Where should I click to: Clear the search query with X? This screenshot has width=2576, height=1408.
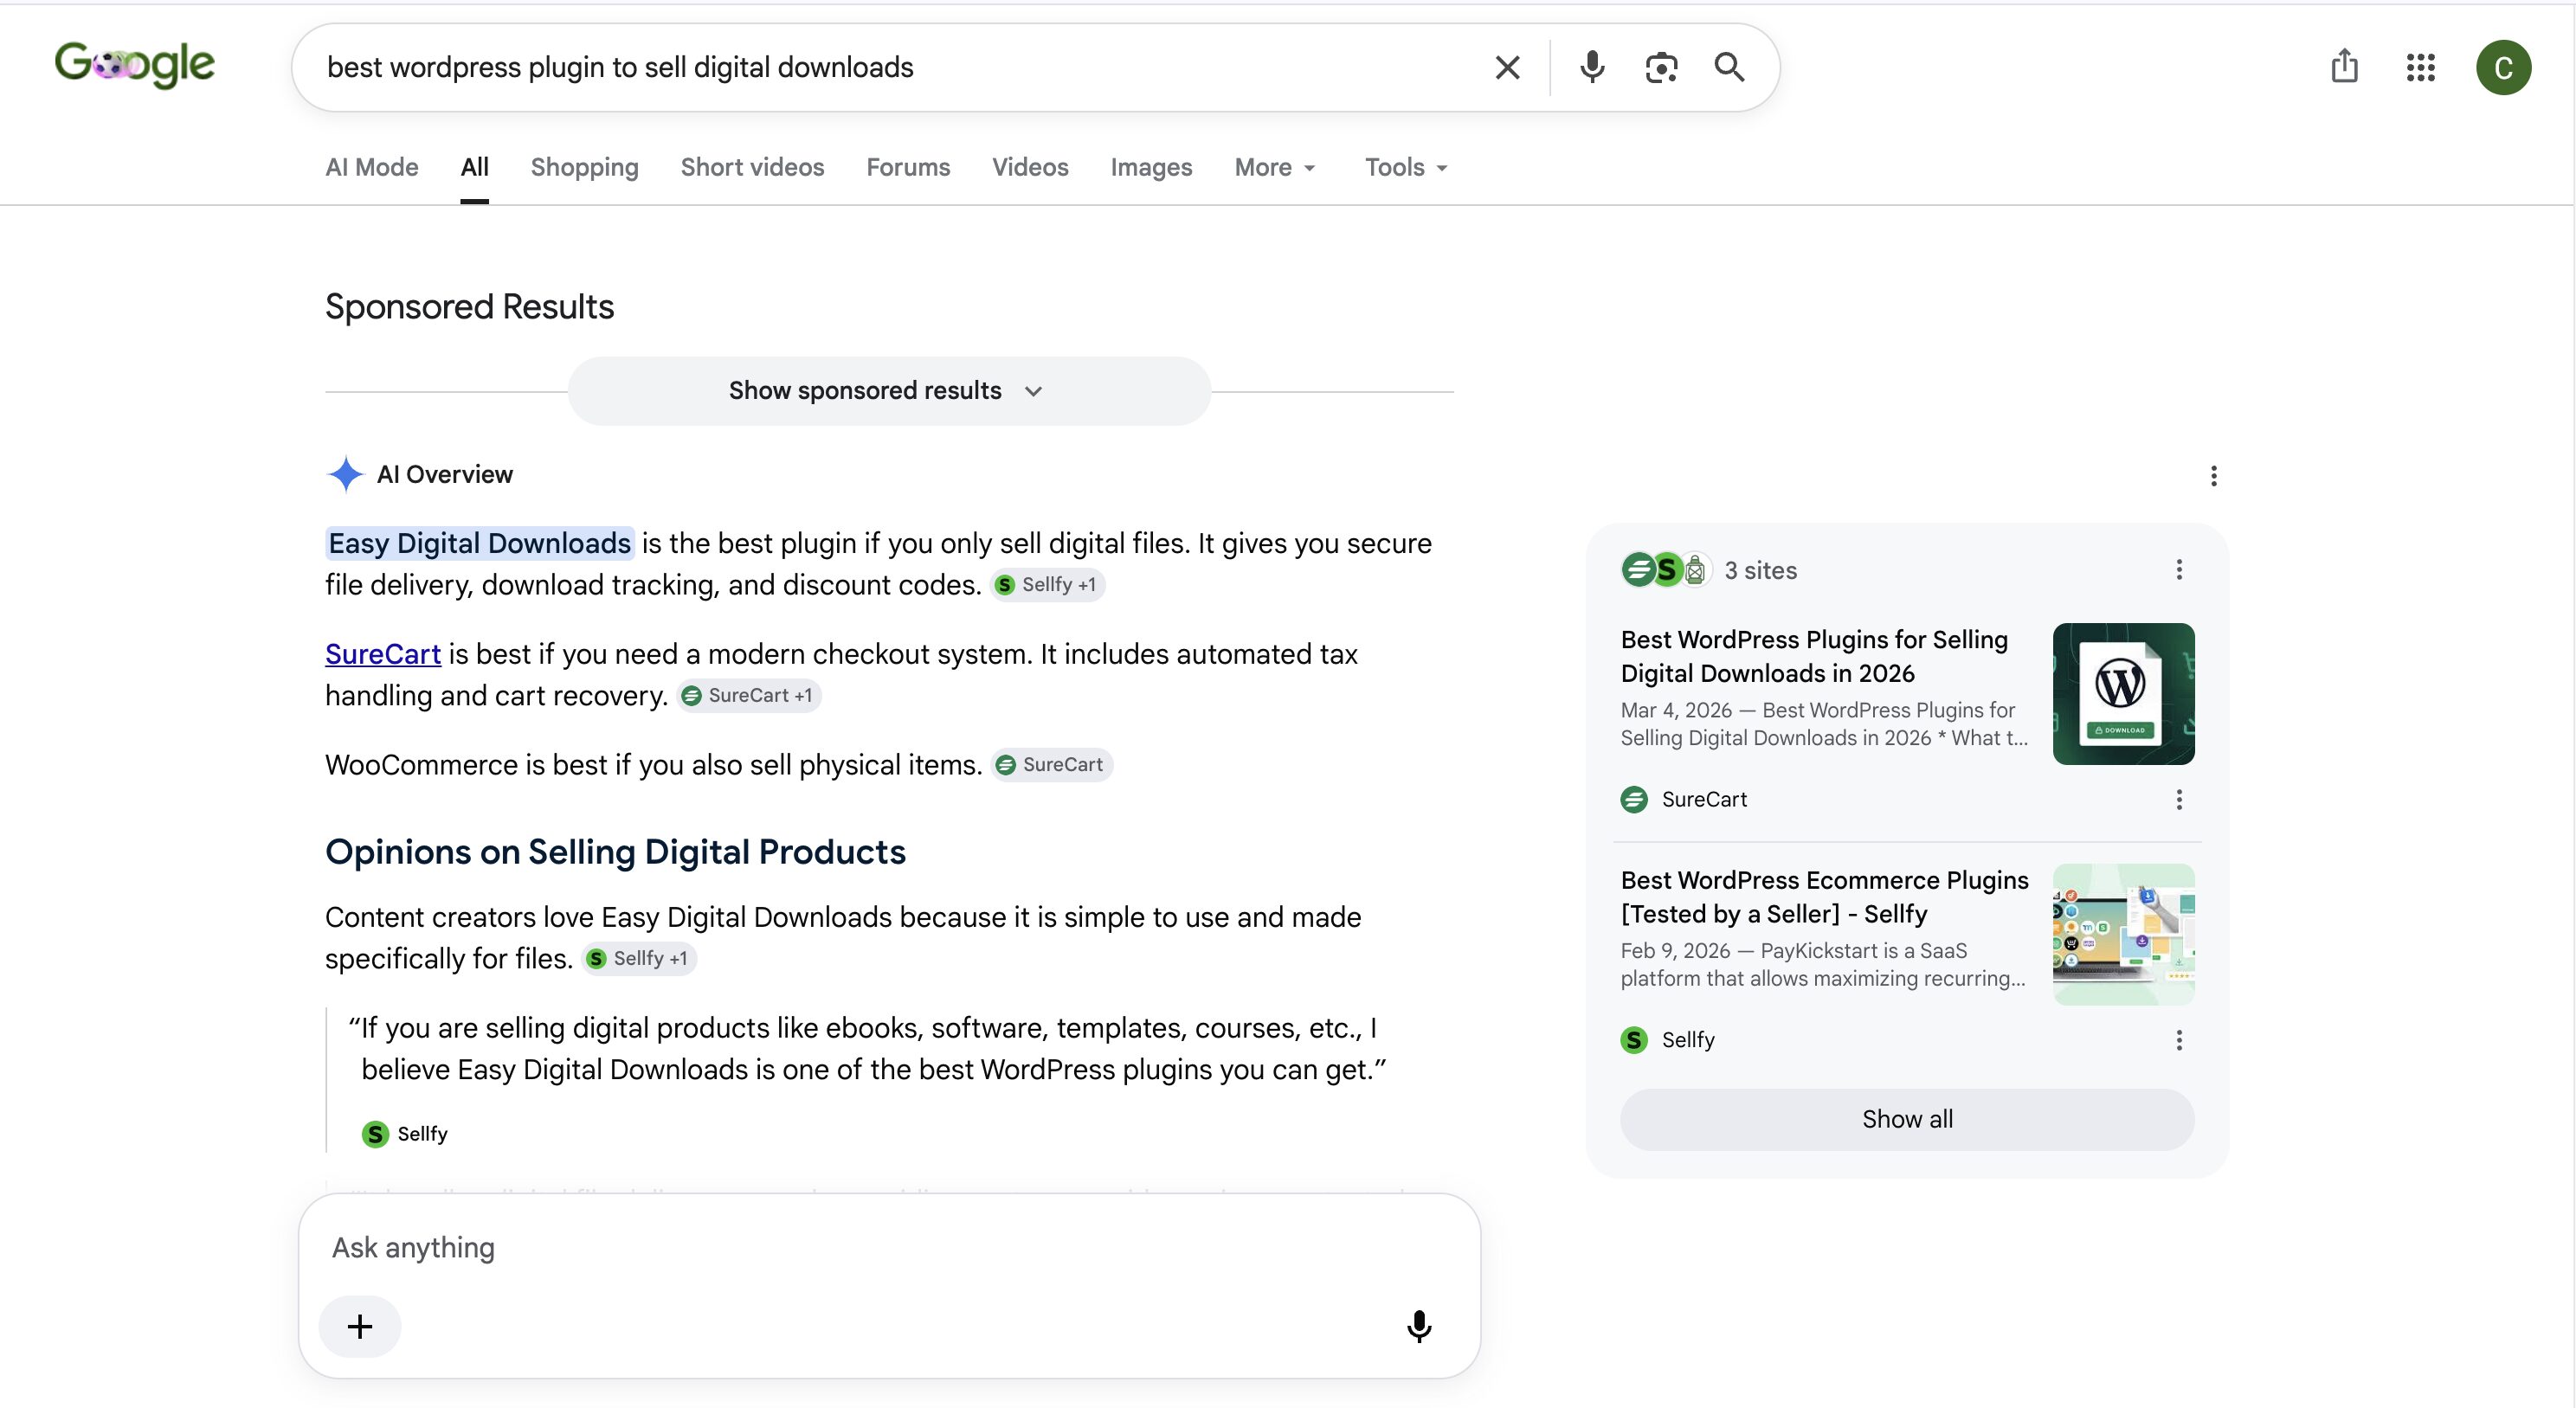click(1507, 67)
